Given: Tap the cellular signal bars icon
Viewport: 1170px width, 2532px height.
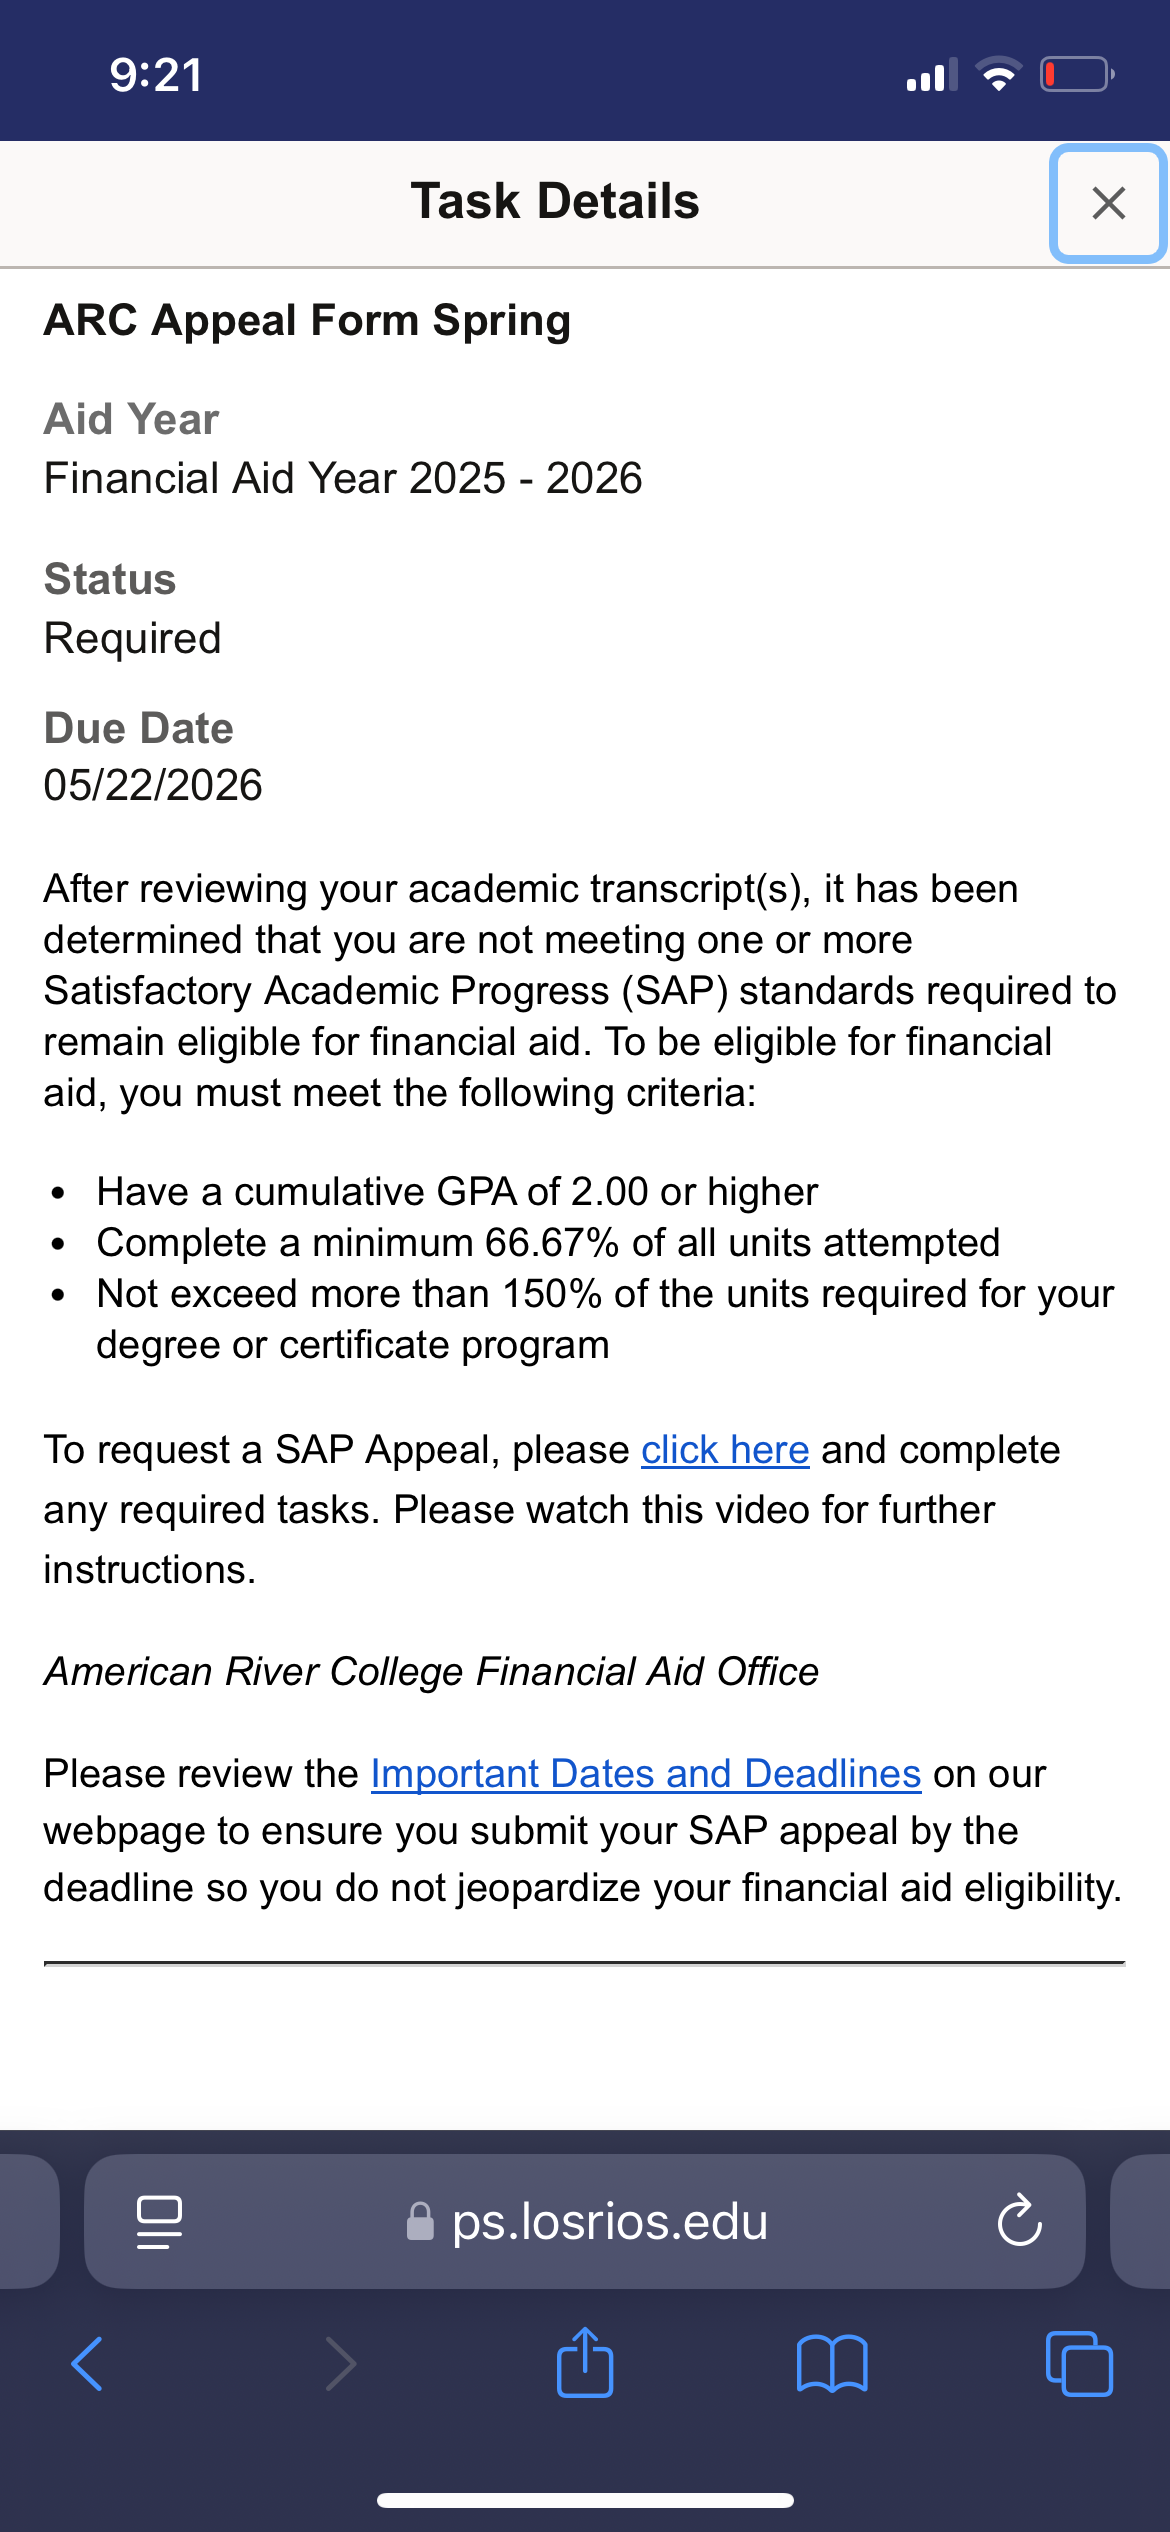Looking at the screenshot, I should [x=932, y=75].
